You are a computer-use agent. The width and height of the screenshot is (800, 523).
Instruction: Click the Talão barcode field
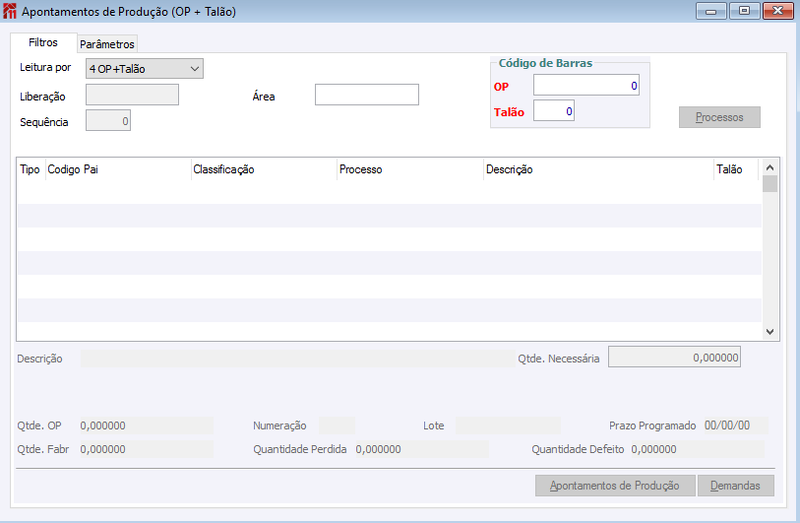554,111
